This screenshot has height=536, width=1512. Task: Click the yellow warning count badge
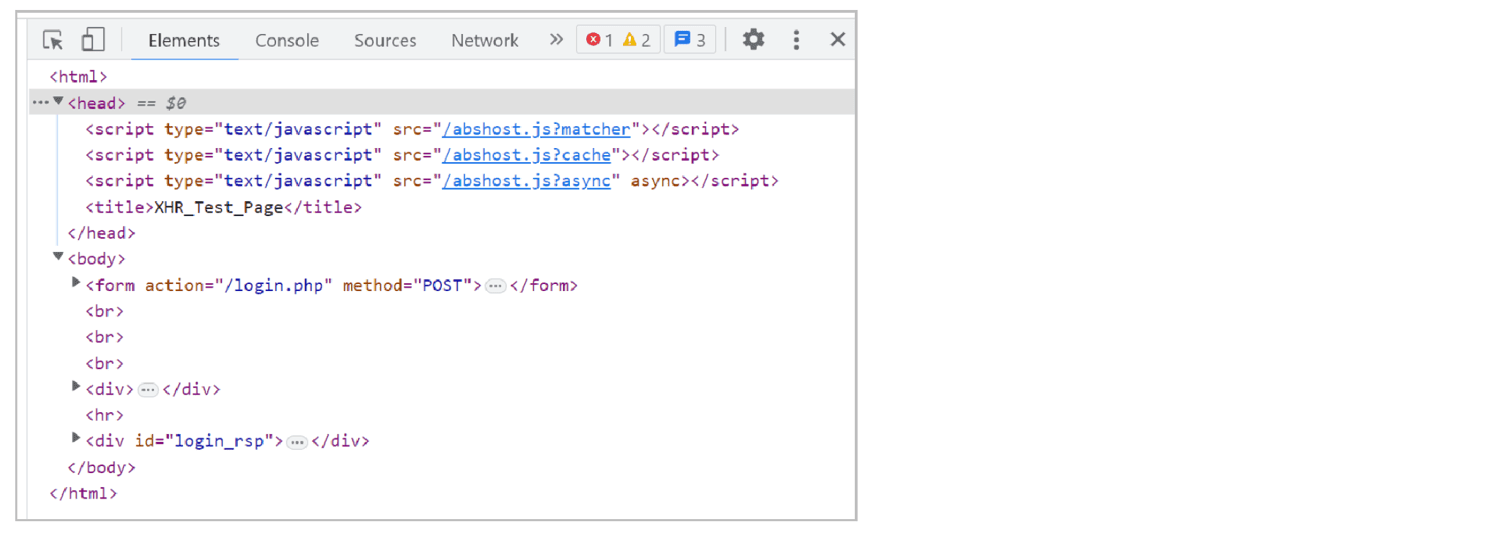(637, 40)
